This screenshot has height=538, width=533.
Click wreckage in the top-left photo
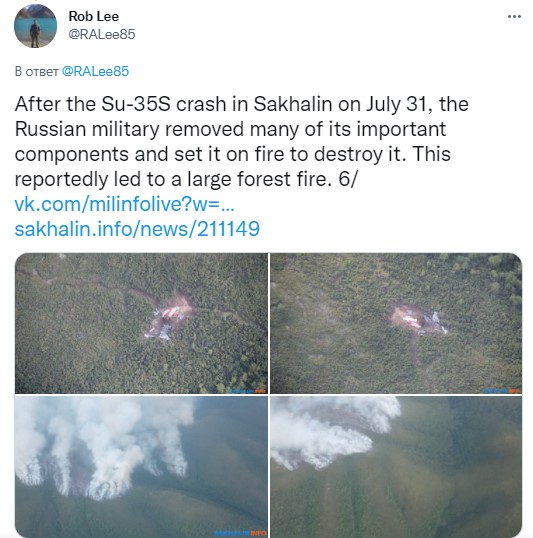coord(167,323)
